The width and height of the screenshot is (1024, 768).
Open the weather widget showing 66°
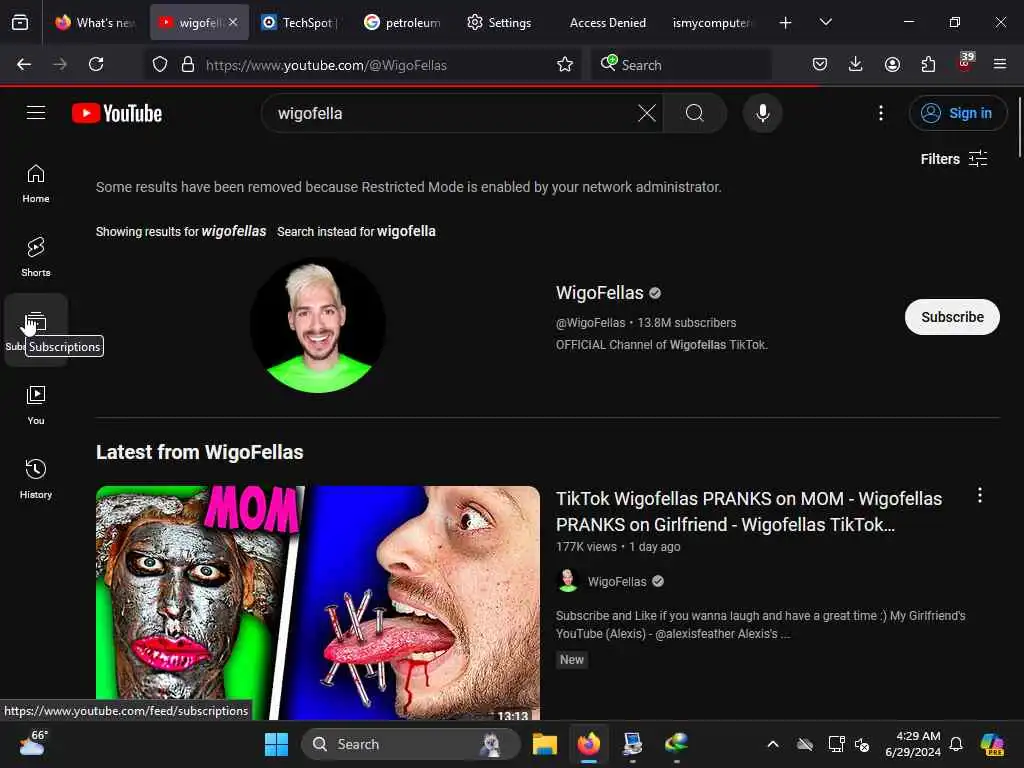[33, 743]
